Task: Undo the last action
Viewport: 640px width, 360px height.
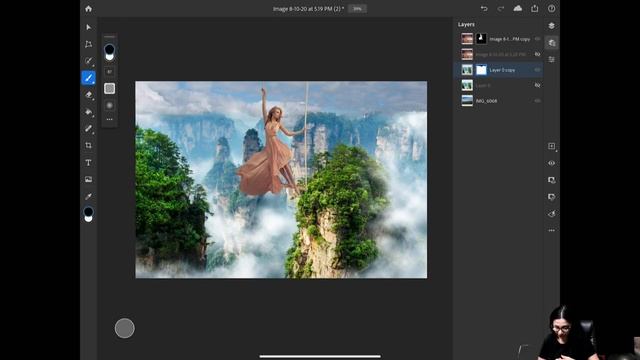Action: pos(484,9)
